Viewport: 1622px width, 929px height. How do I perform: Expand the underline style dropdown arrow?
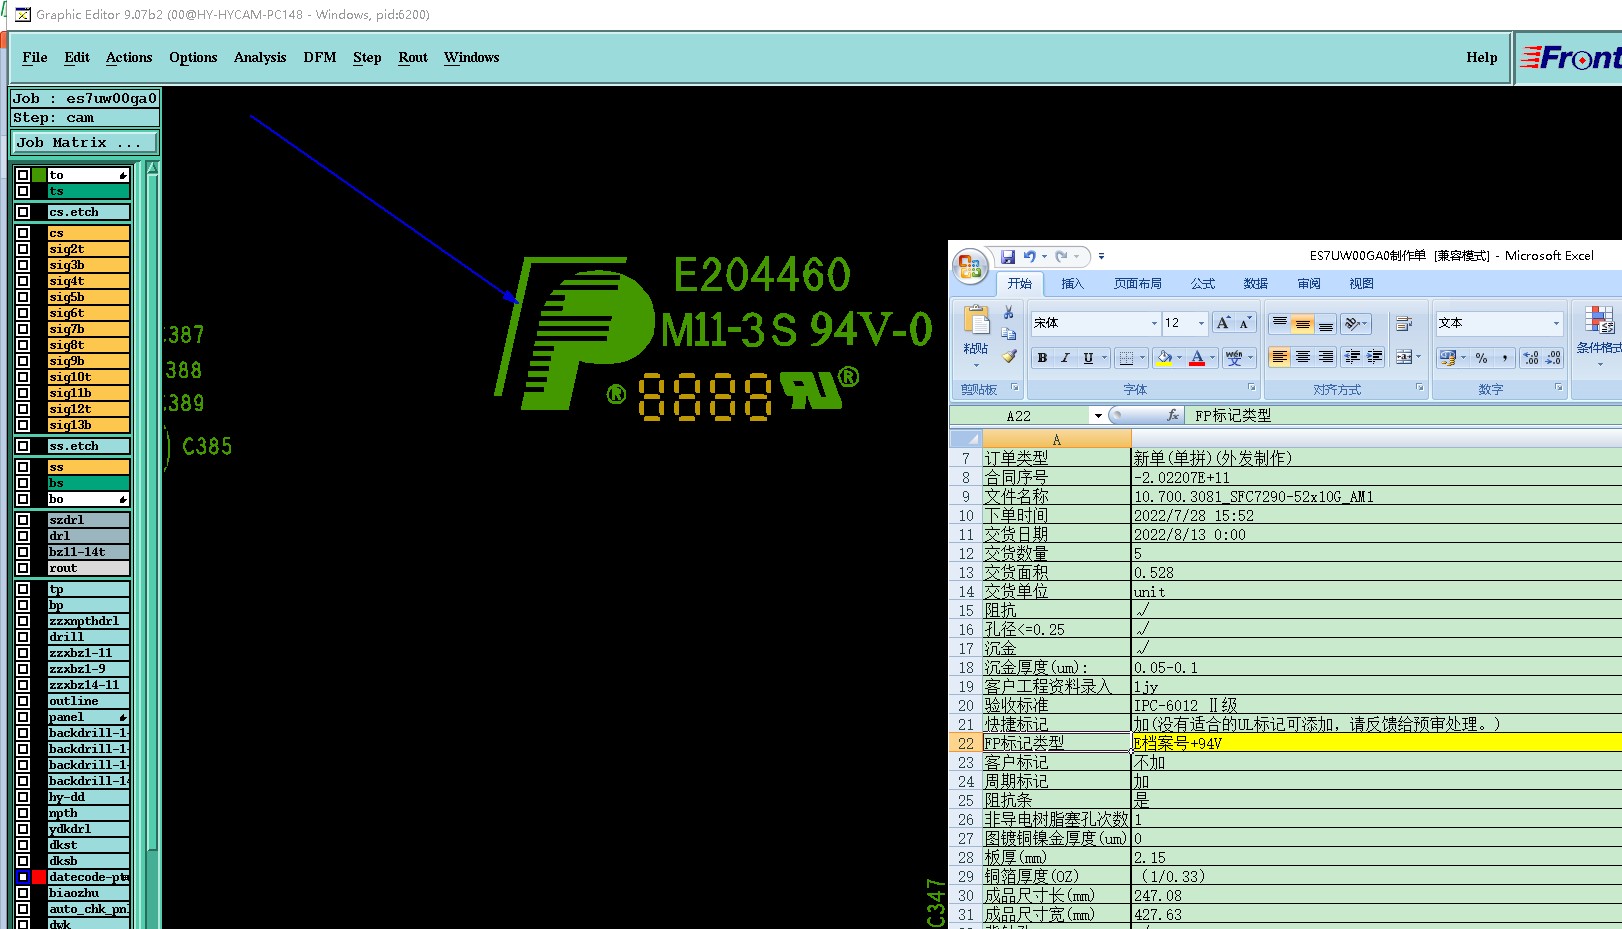click(1104, 358)
